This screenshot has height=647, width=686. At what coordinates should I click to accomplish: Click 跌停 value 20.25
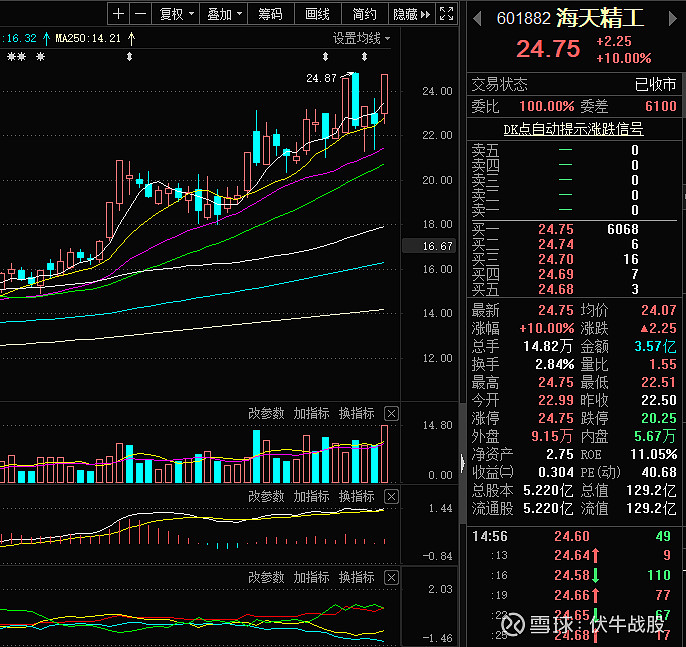click(x=659, y=418)
